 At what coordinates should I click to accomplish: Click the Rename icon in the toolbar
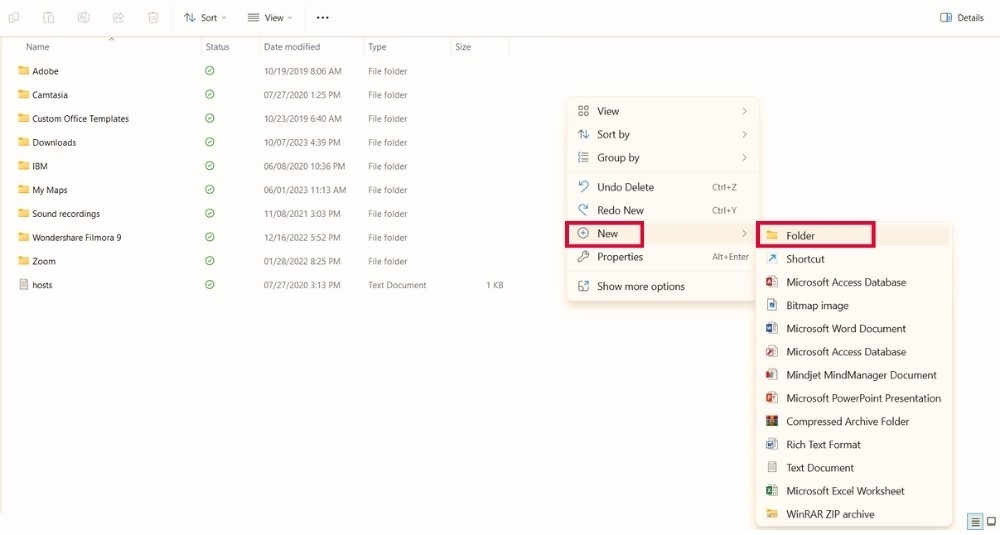pos(84,18)
